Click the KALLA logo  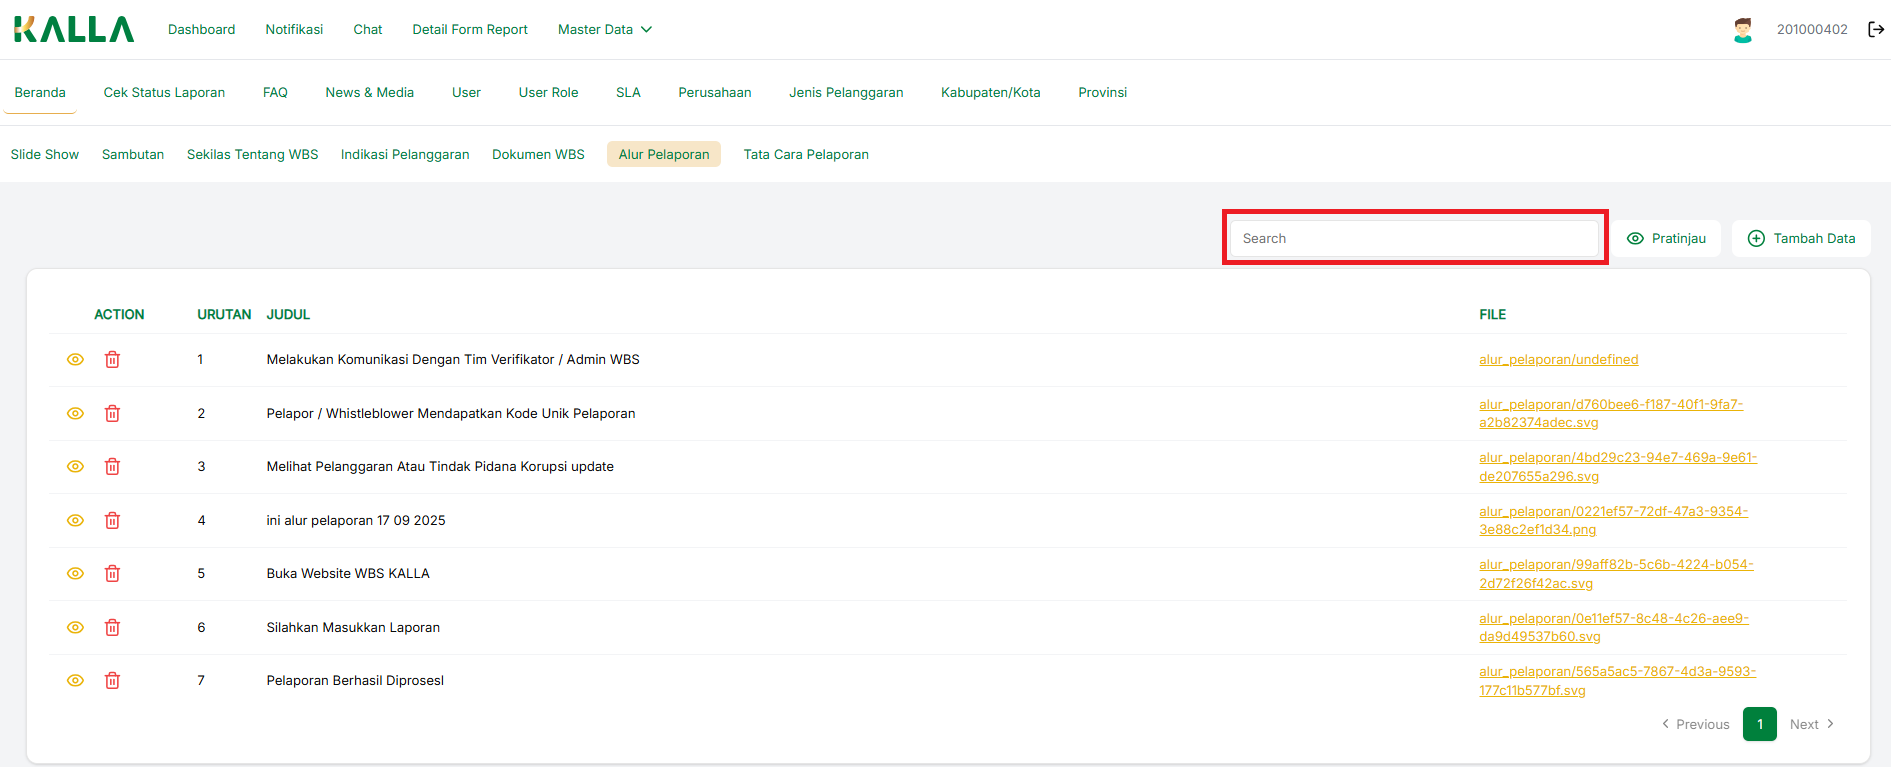(x=74, y=30)
